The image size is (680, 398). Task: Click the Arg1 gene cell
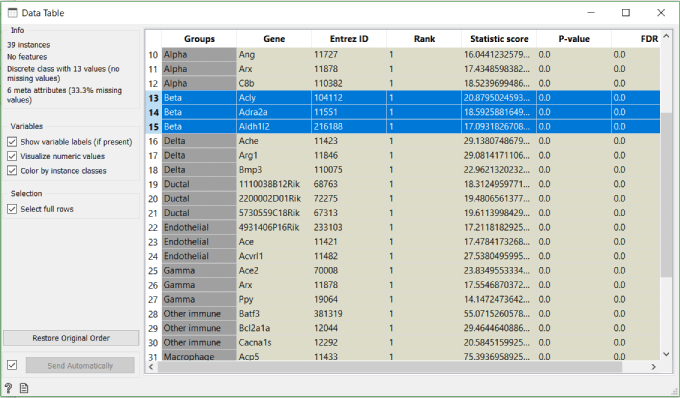(x=274, y=155)
